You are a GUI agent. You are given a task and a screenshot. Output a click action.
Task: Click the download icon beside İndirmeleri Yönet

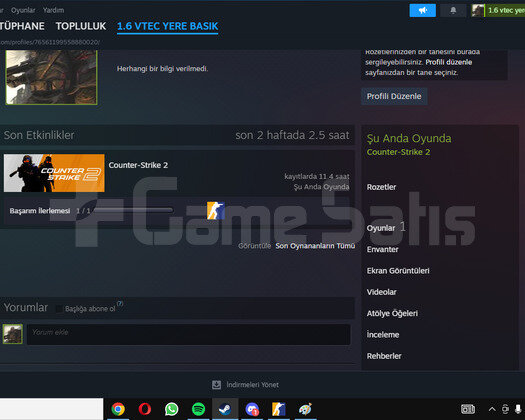216,385
